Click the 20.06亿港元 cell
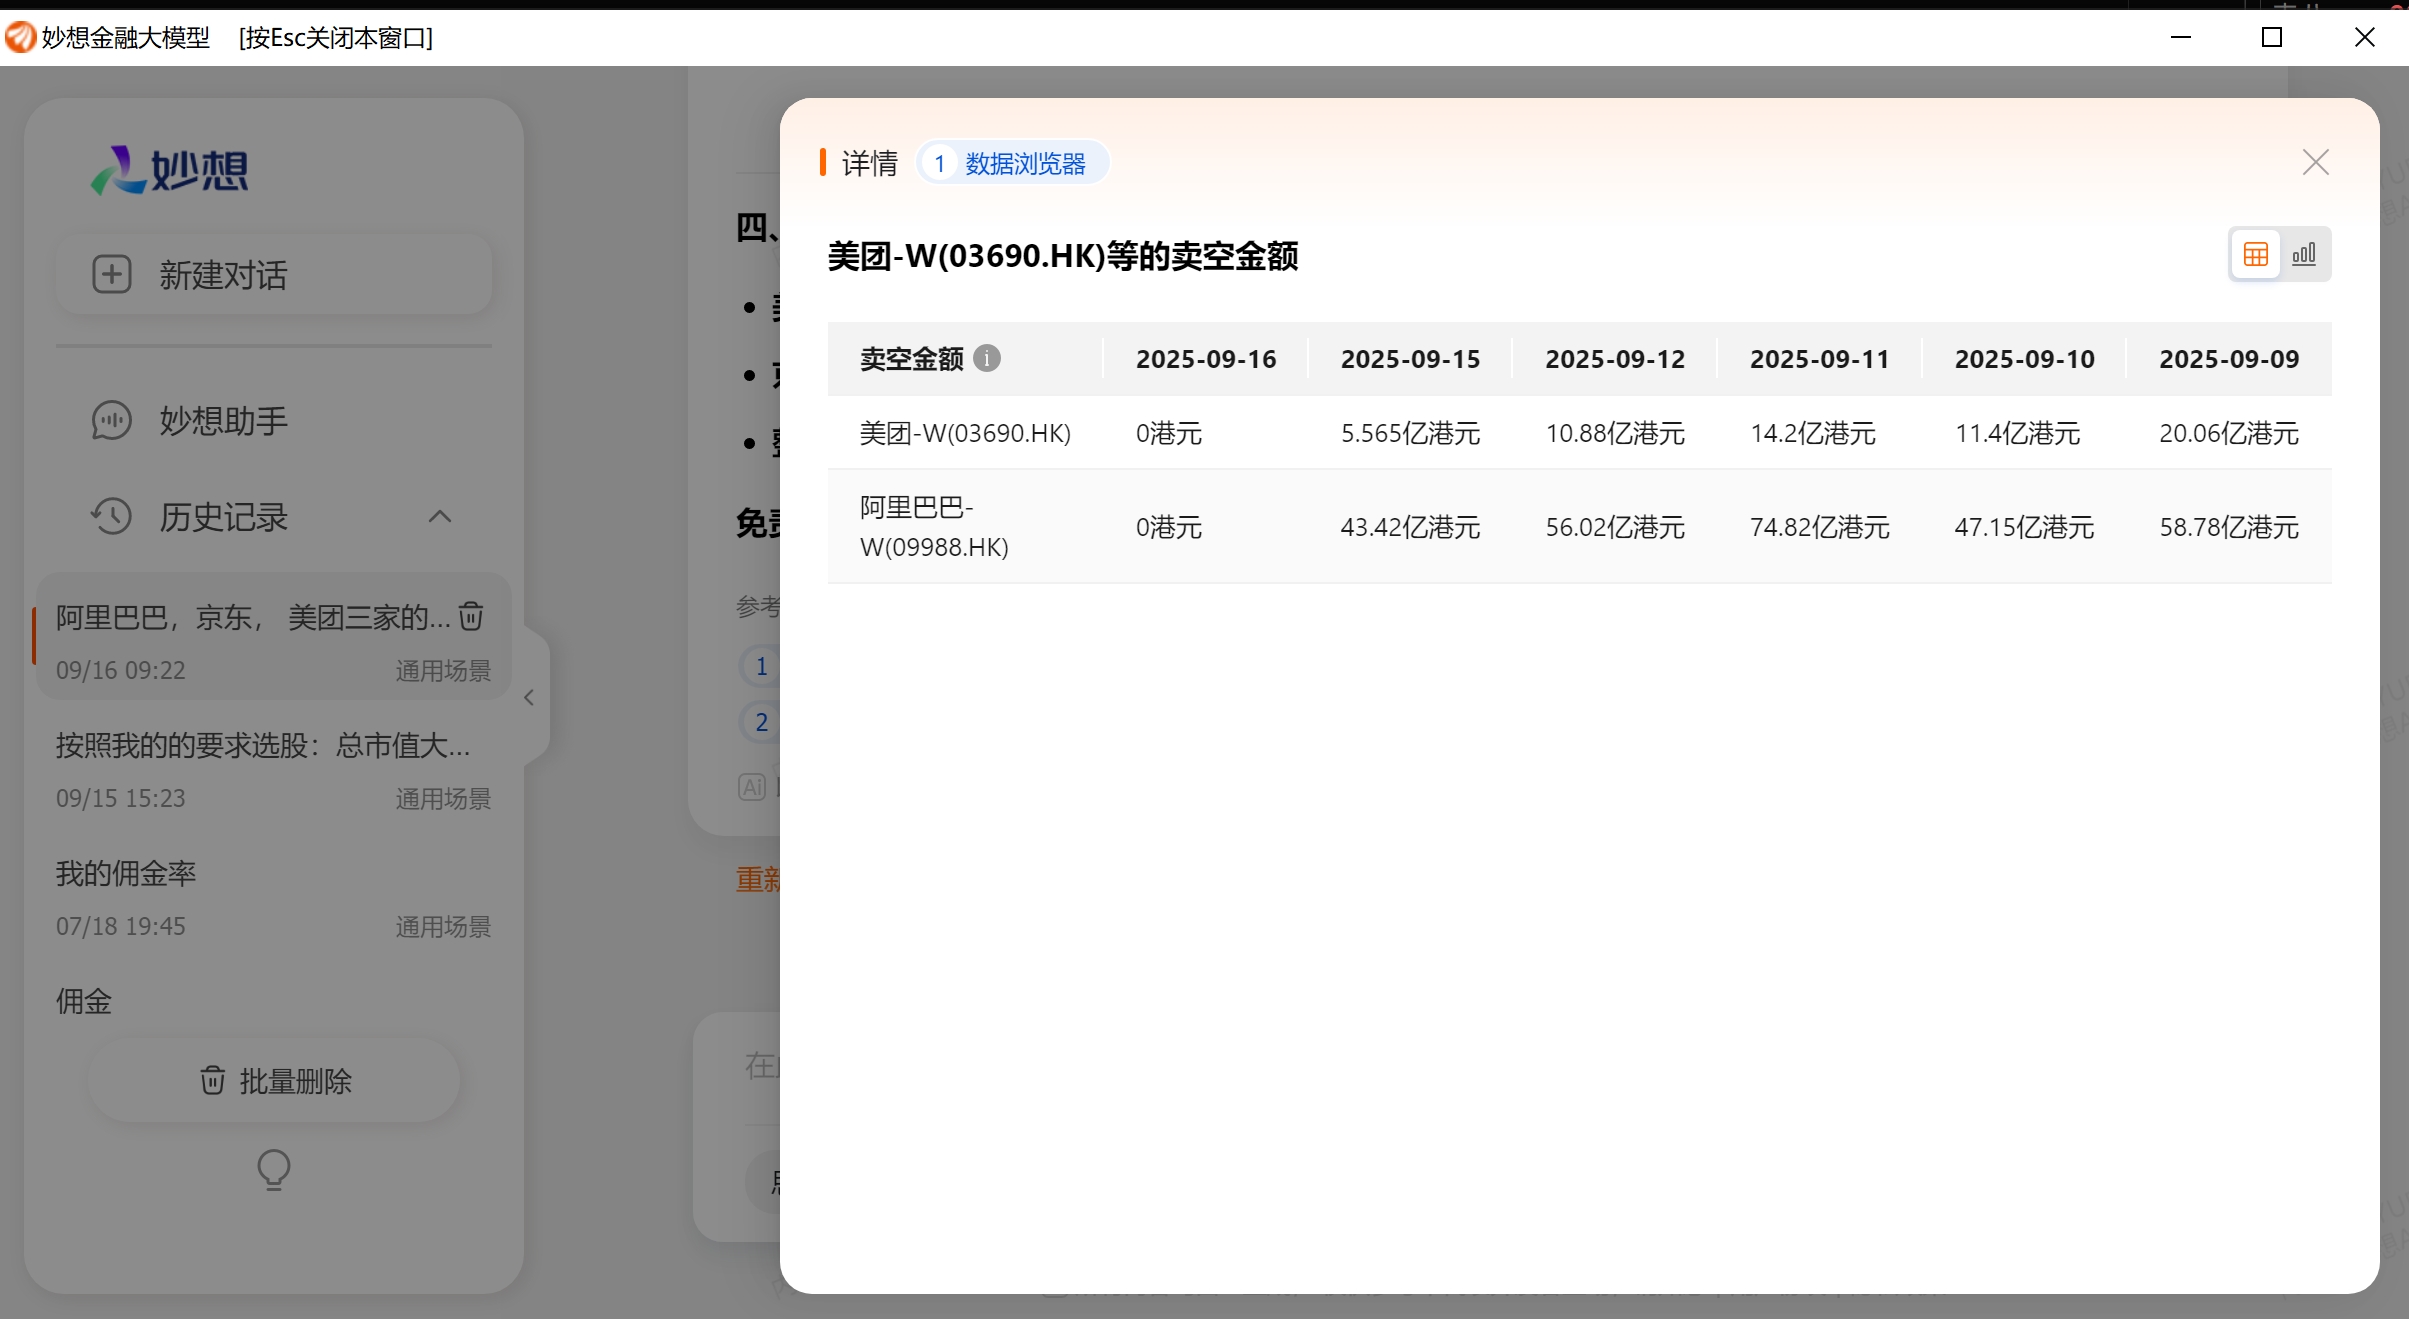The height and width of the screenshot is (1319, 2409). [x=2229, y=433]
